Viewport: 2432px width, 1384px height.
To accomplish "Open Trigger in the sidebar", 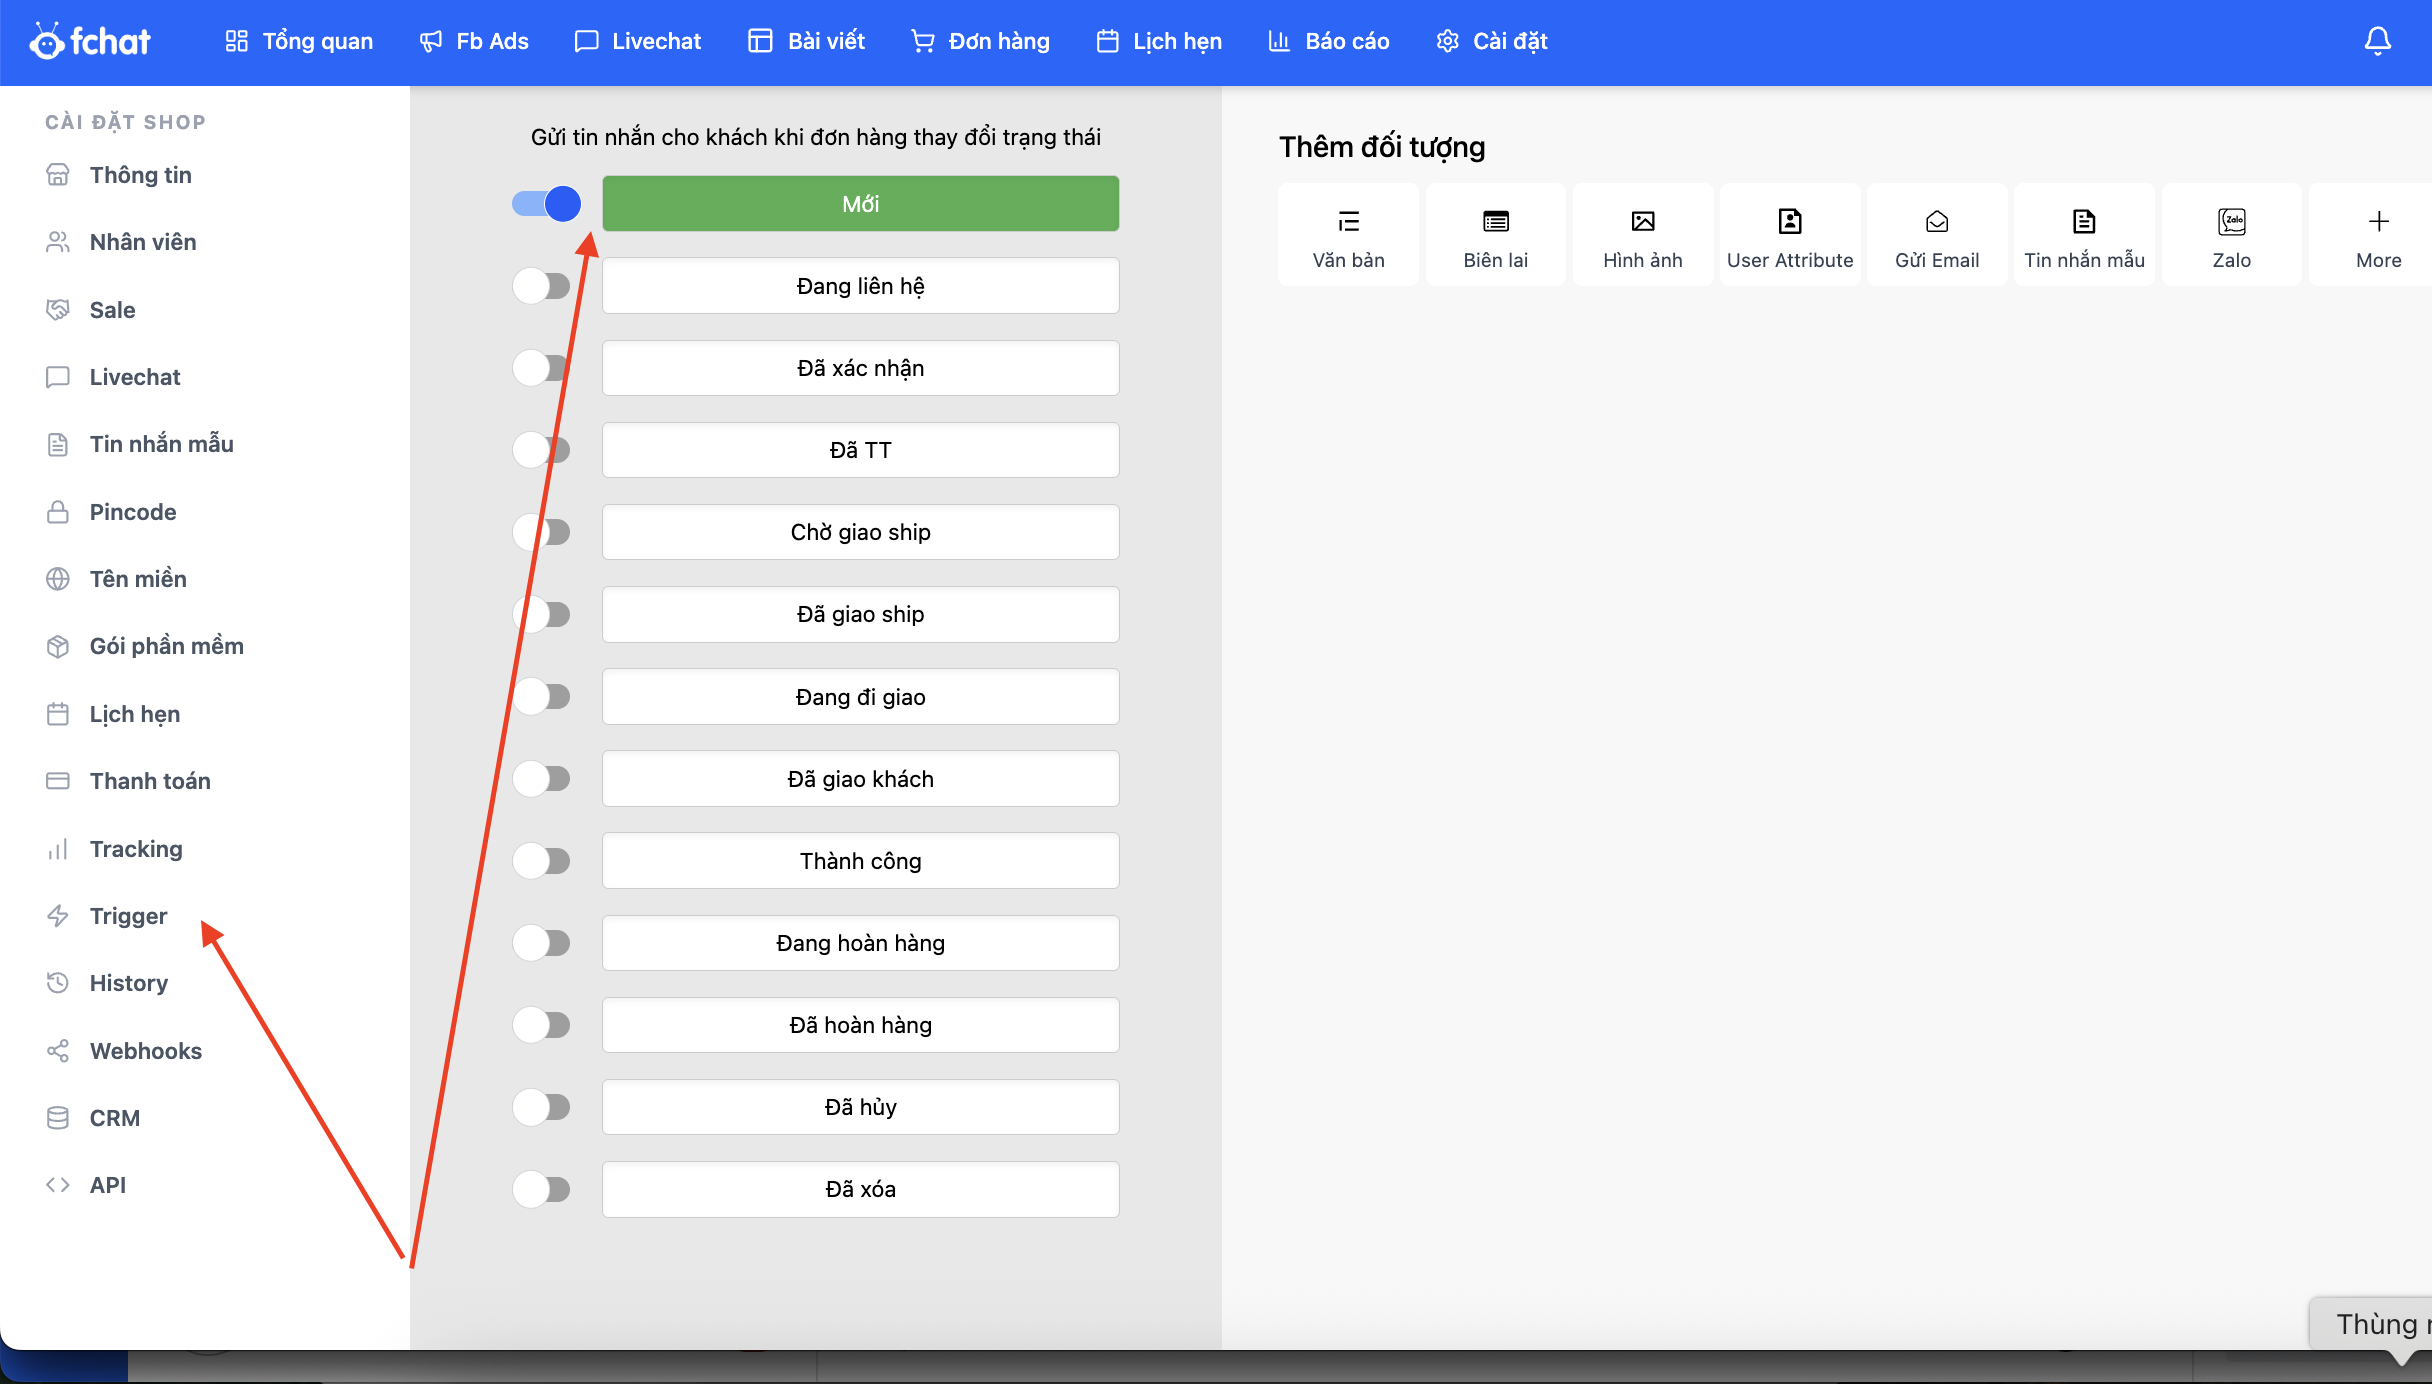I will [128, 916].
